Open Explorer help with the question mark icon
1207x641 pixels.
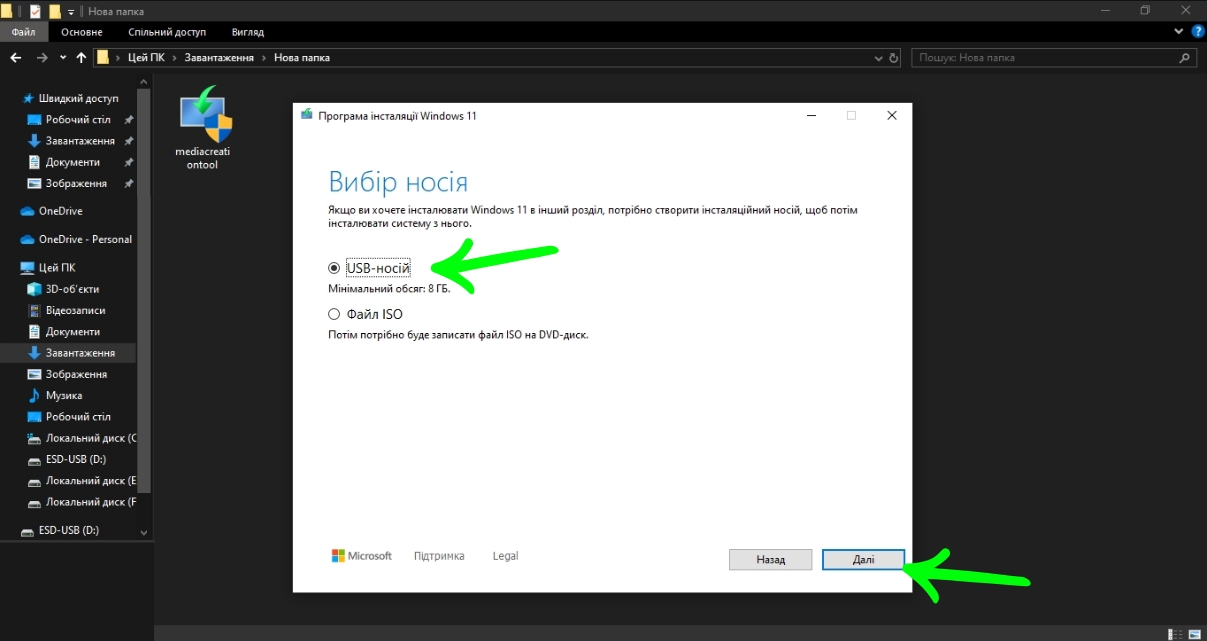tap(1196, 32)
